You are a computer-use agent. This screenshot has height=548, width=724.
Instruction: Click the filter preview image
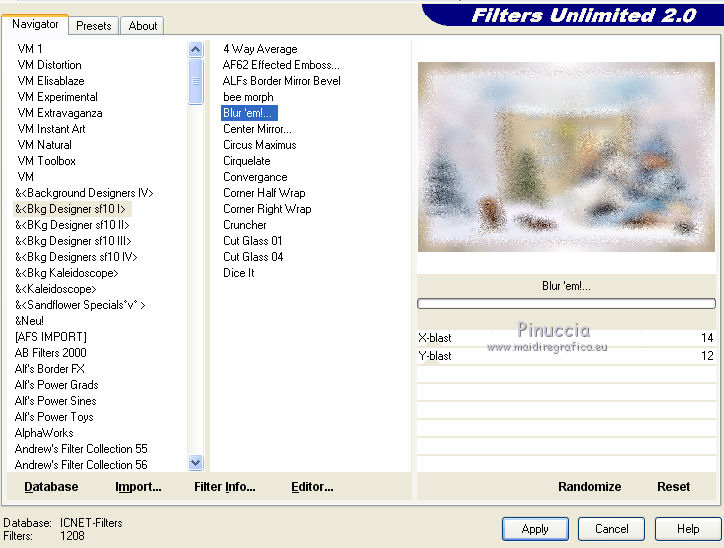[566, 157]
